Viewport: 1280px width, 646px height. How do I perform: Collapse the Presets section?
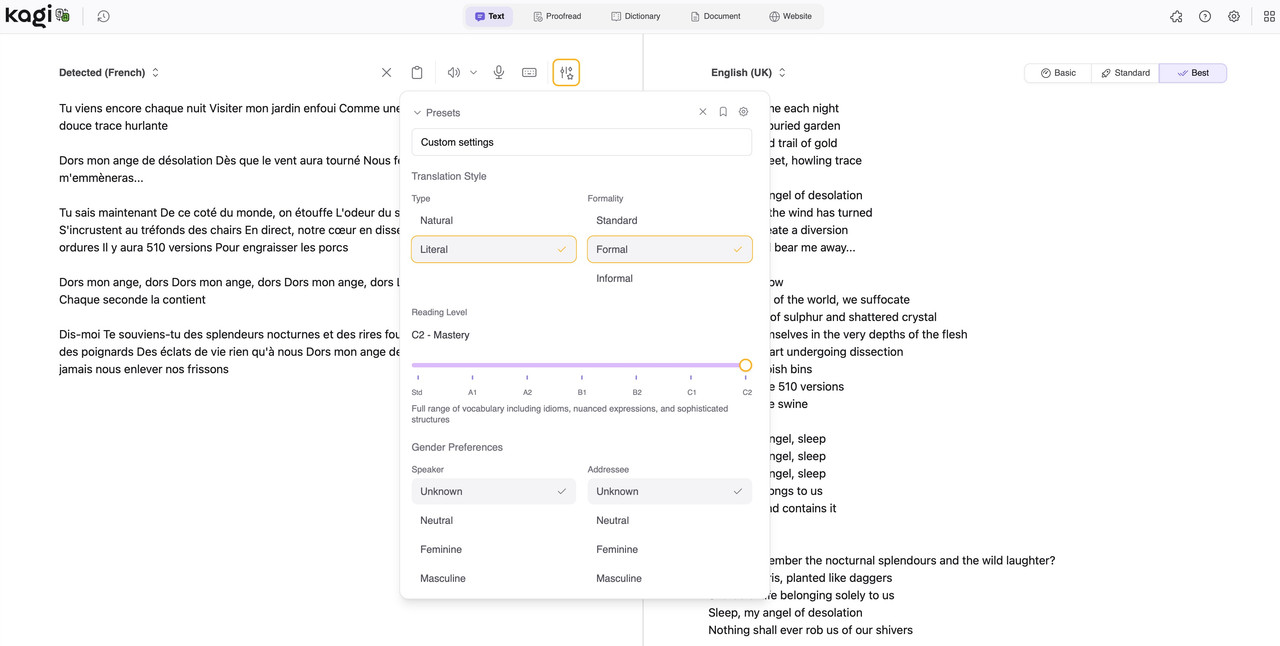pos(436,113)
